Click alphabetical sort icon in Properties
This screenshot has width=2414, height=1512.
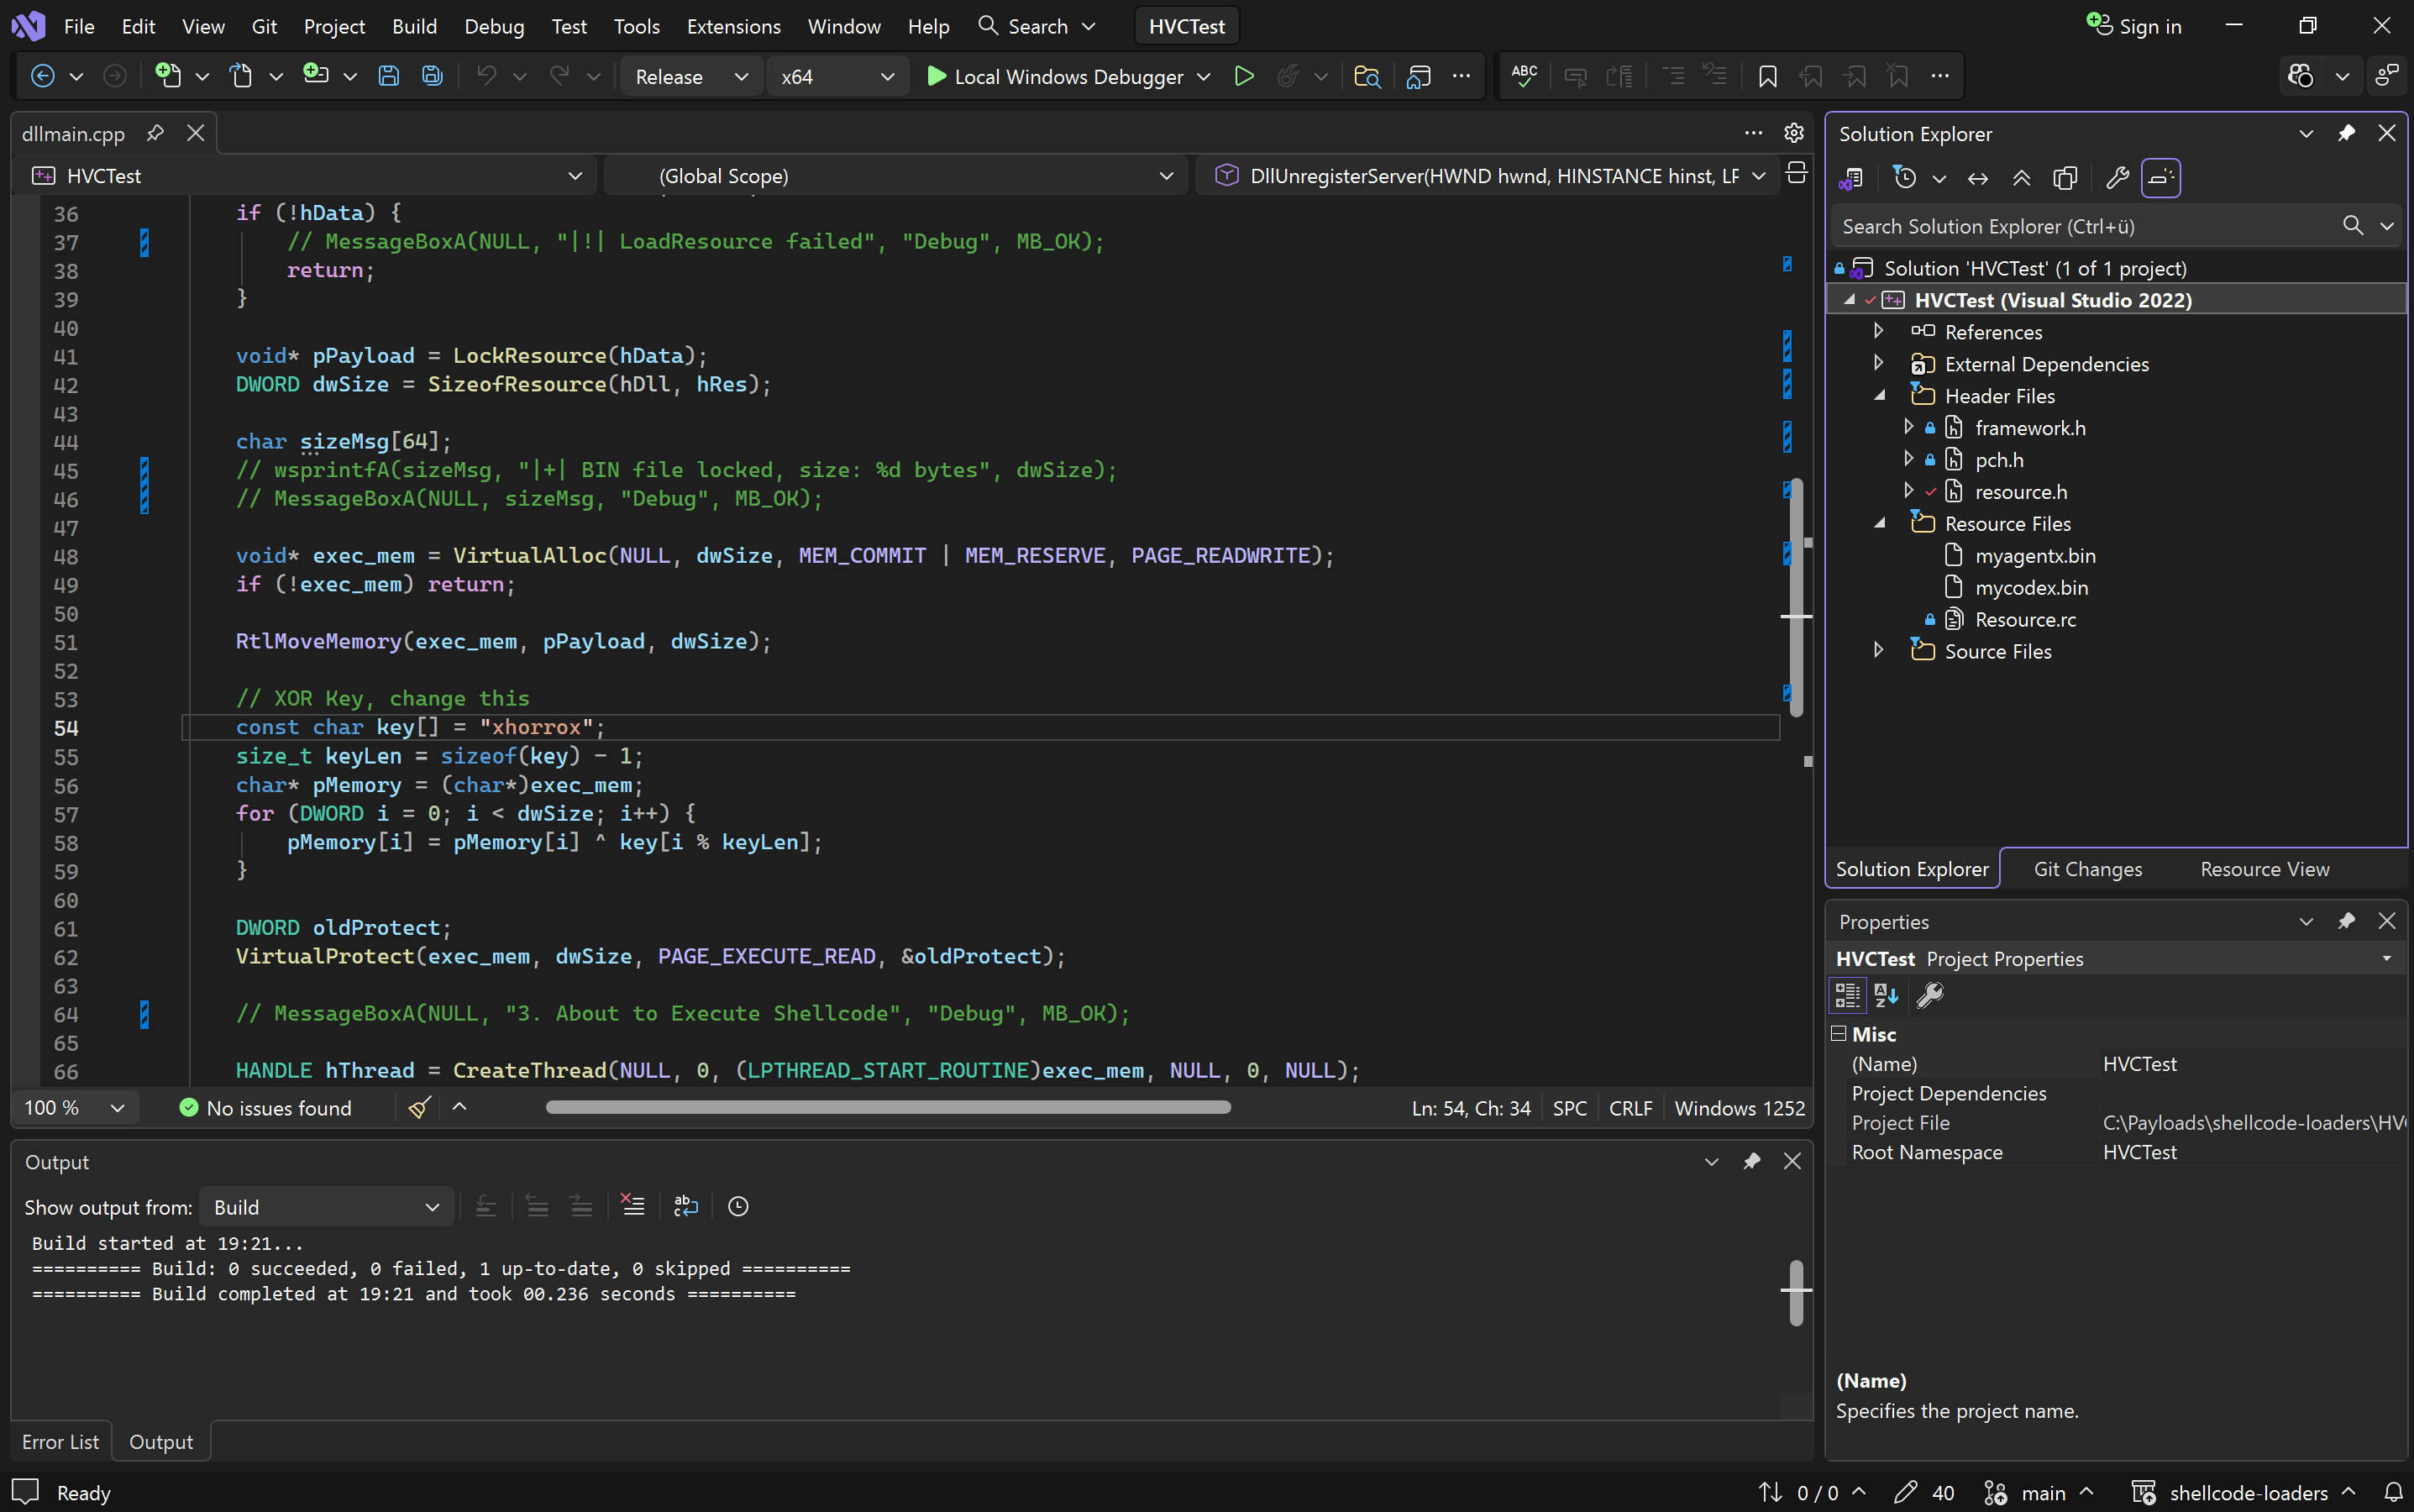1886,995
